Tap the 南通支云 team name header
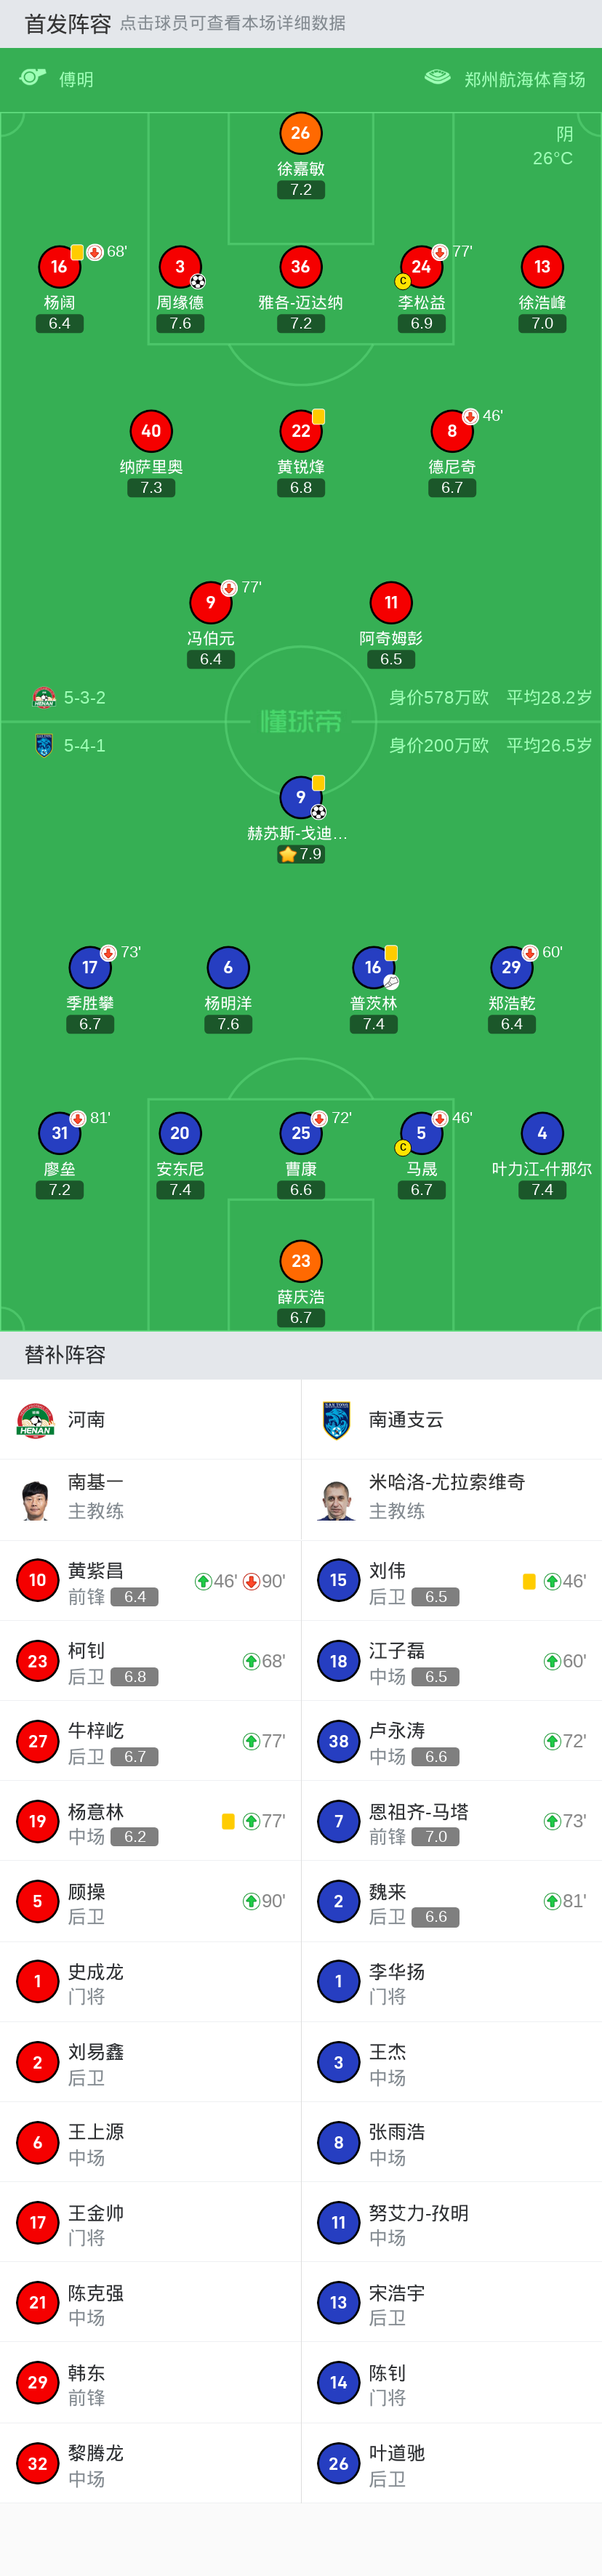The width and height of the screenshot is (602, 2576). [x=406, y=1419]
